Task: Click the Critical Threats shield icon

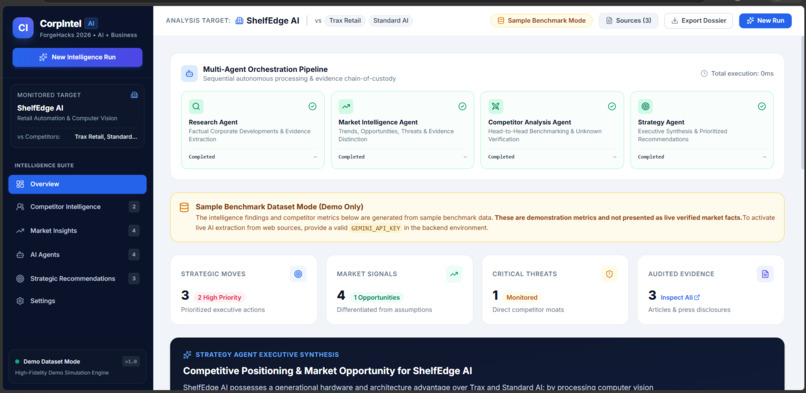Action: point(610,274)
